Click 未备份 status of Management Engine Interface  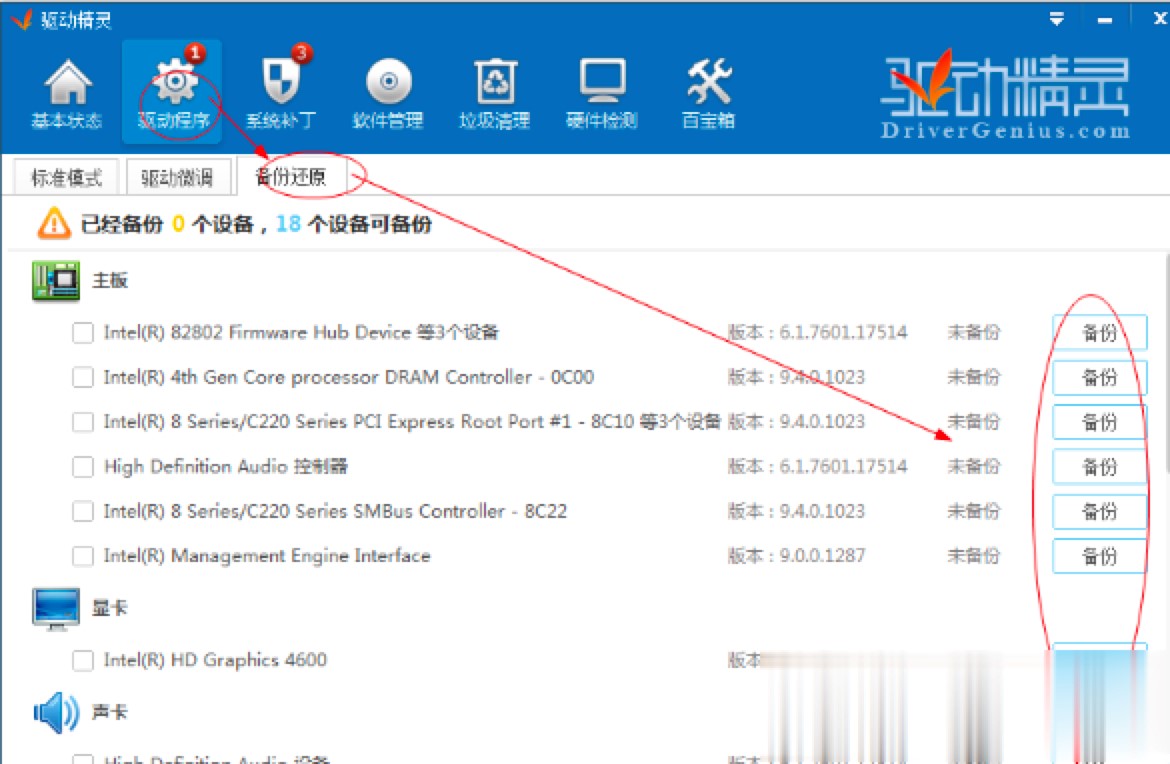[x=973, y=557]
